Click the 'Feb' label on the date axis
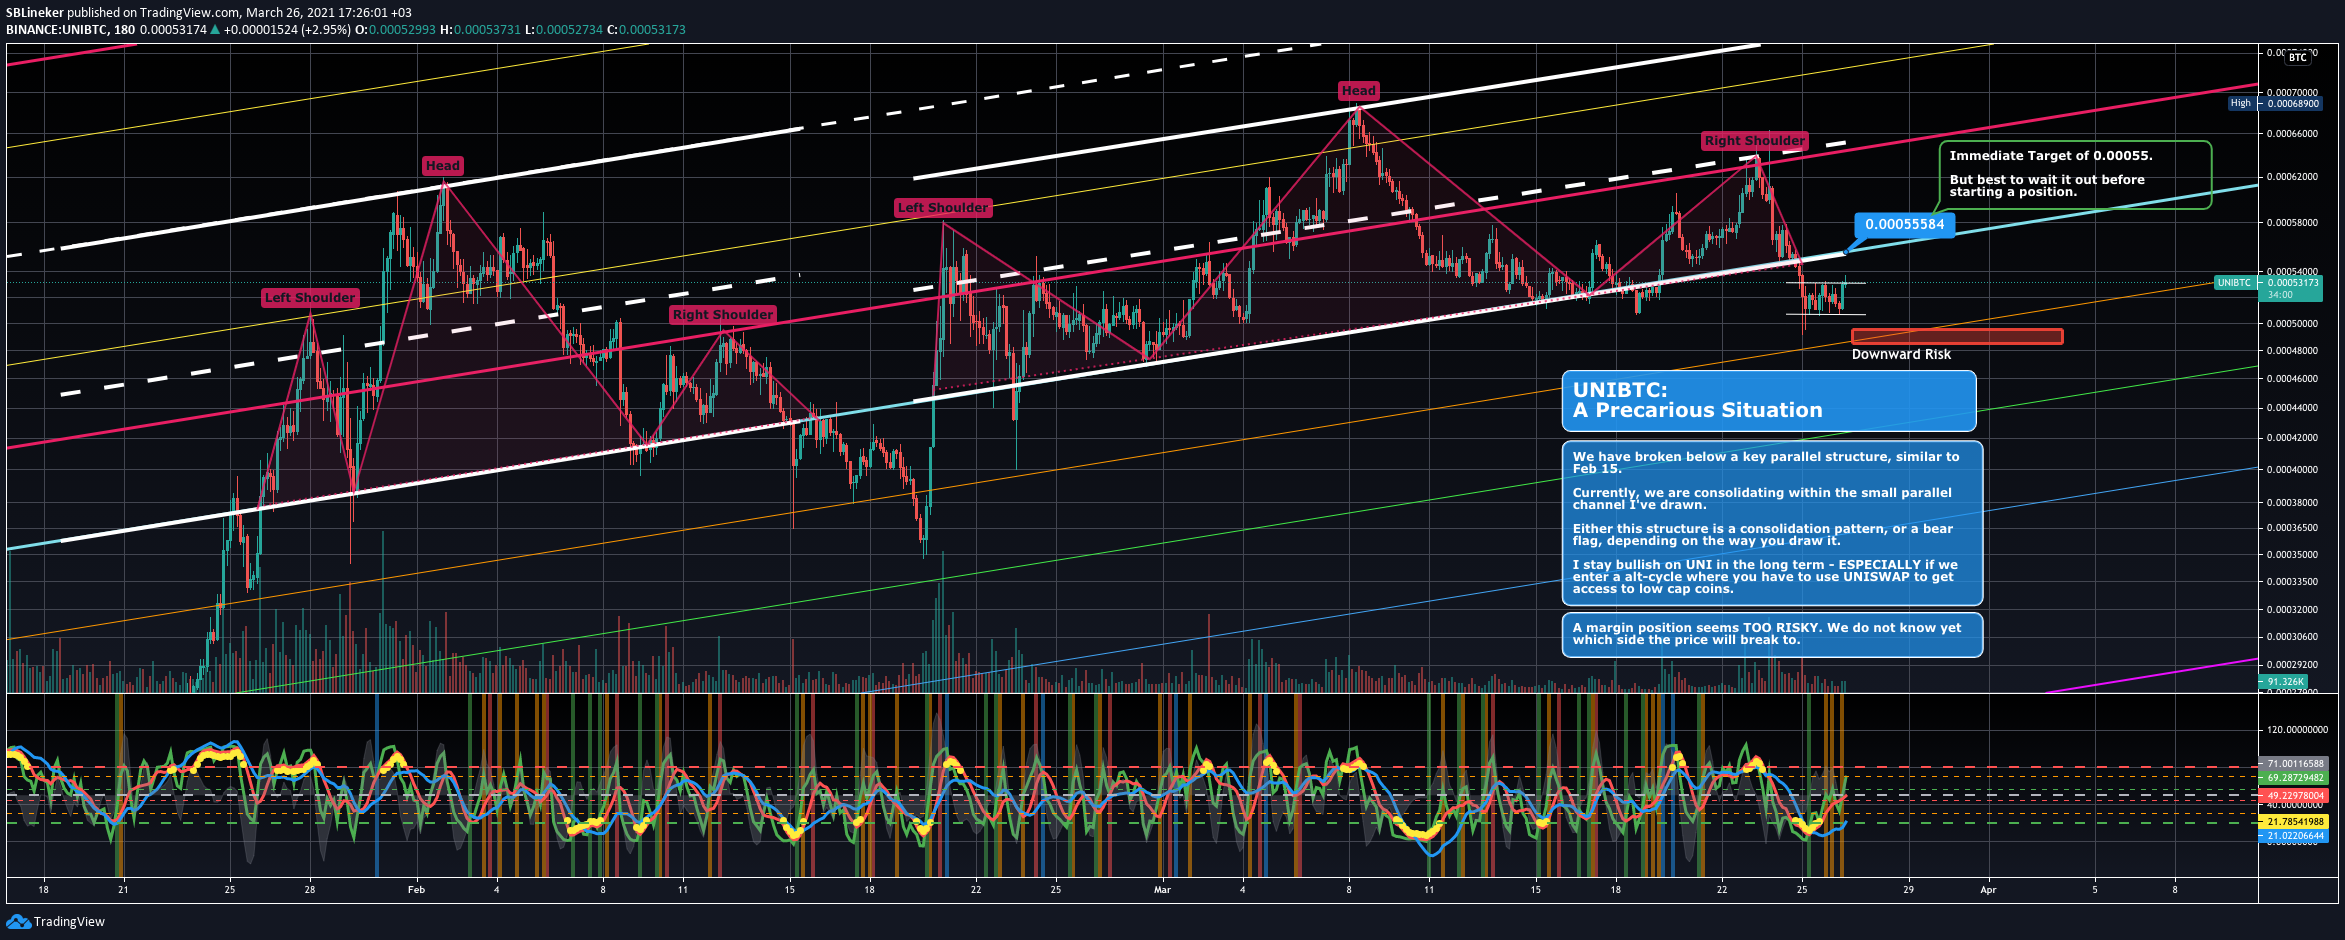This screenshot has height=940, width=2345. click(x=416, y=889)
